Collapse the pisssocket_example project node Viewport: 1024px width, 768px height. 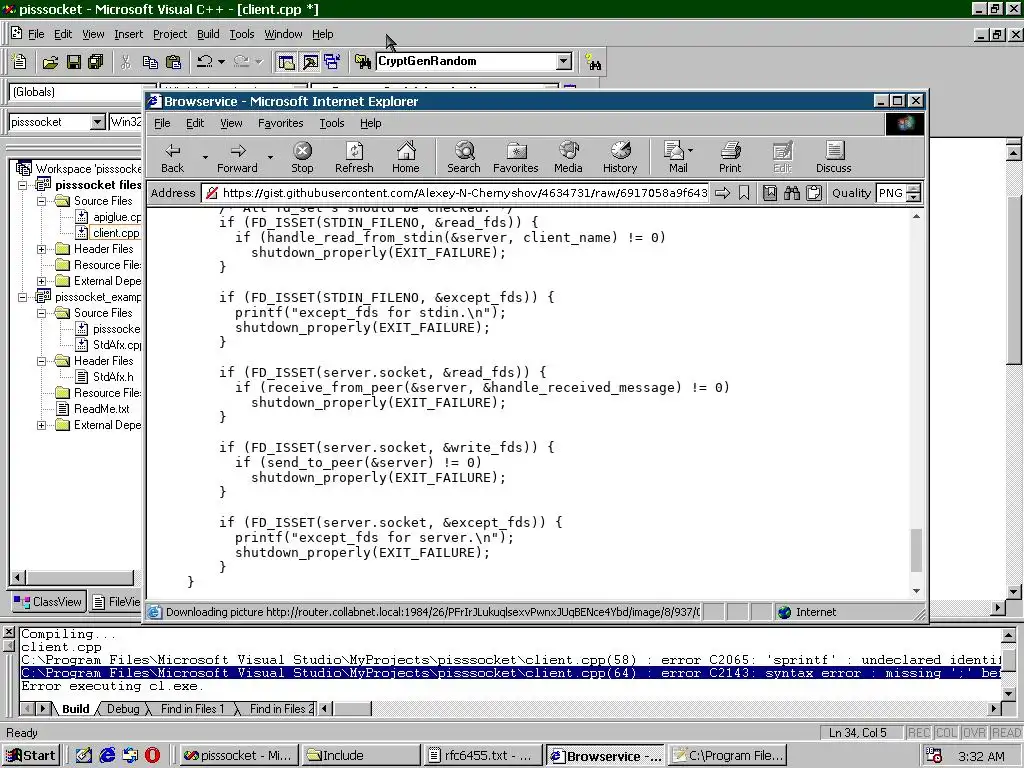[x=23, y=297]
